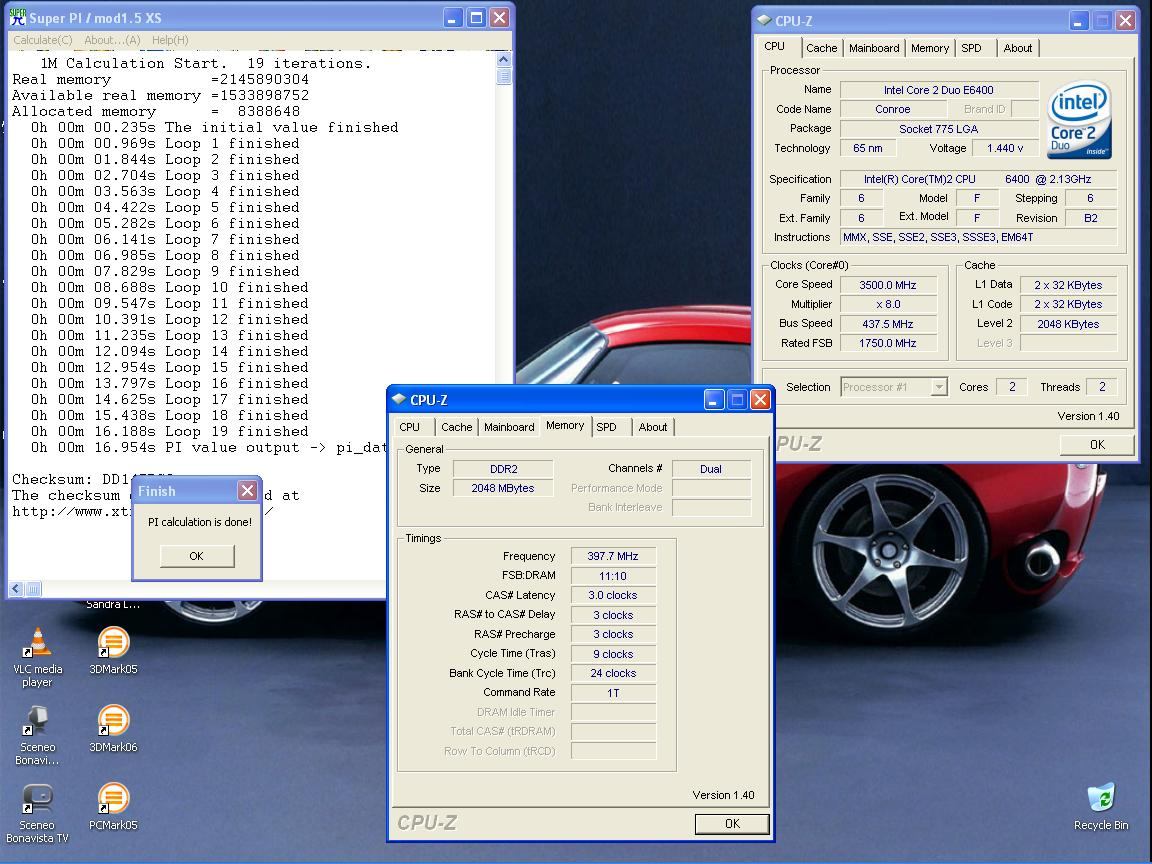
Task: Click the memory Type value 'DDR2'
Action: tap(503, 469)
